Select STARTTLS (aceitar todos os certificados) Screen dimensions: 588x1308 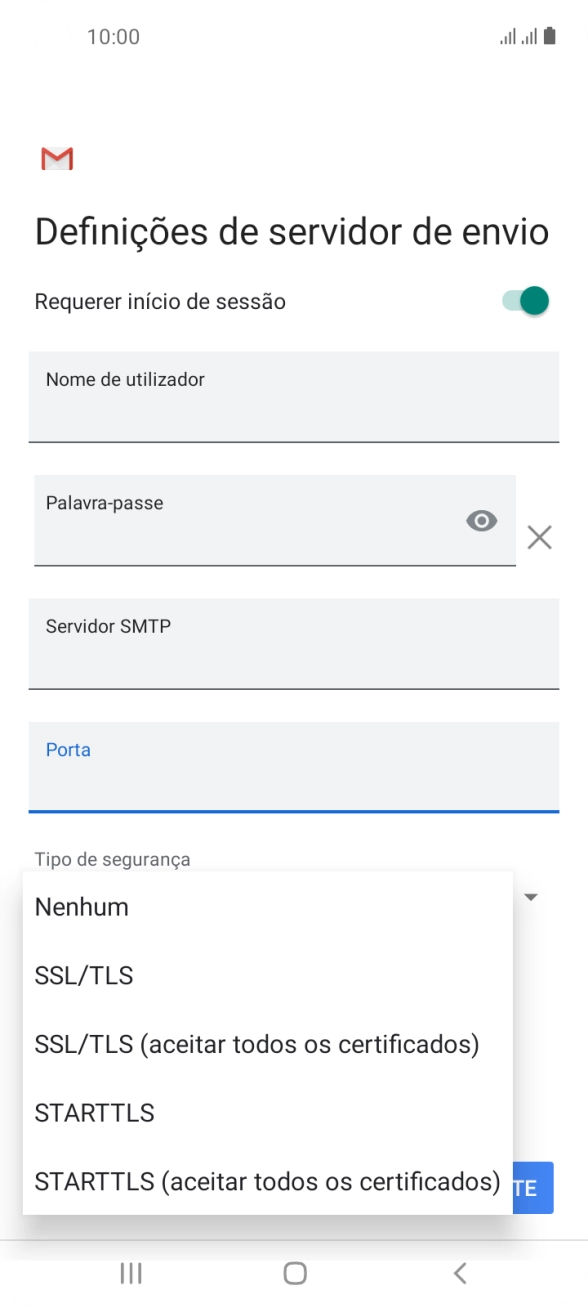point(264,1181)
